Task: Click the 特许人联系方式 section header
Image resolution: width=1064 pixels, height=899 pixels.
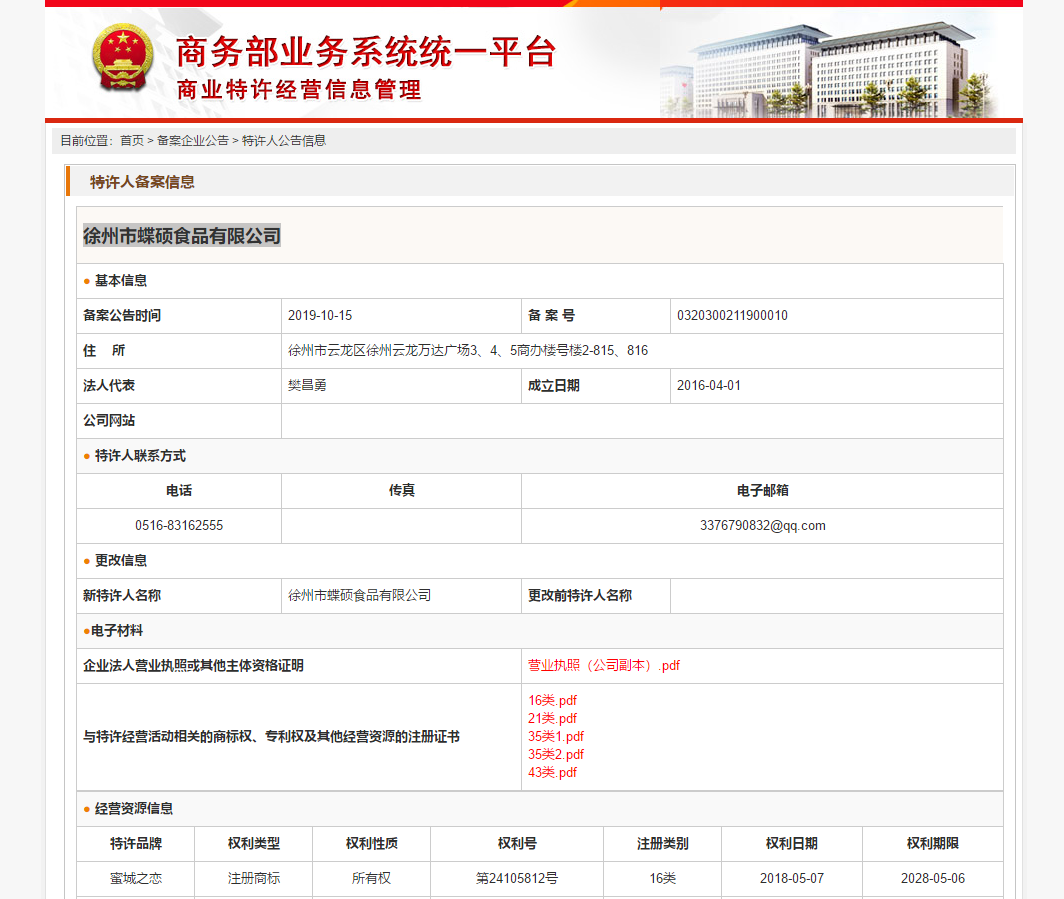Action: pos(140,456)
